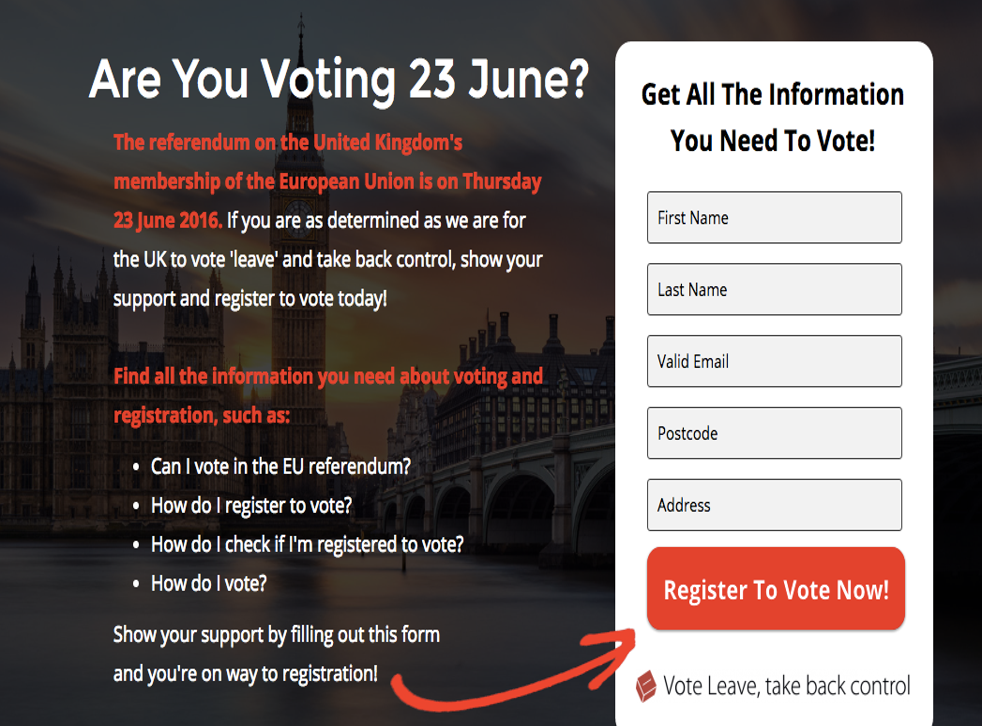The width and height of the screenshot is (982, 726).
Task: Click the First Name input field
Action: pos(774,217)
